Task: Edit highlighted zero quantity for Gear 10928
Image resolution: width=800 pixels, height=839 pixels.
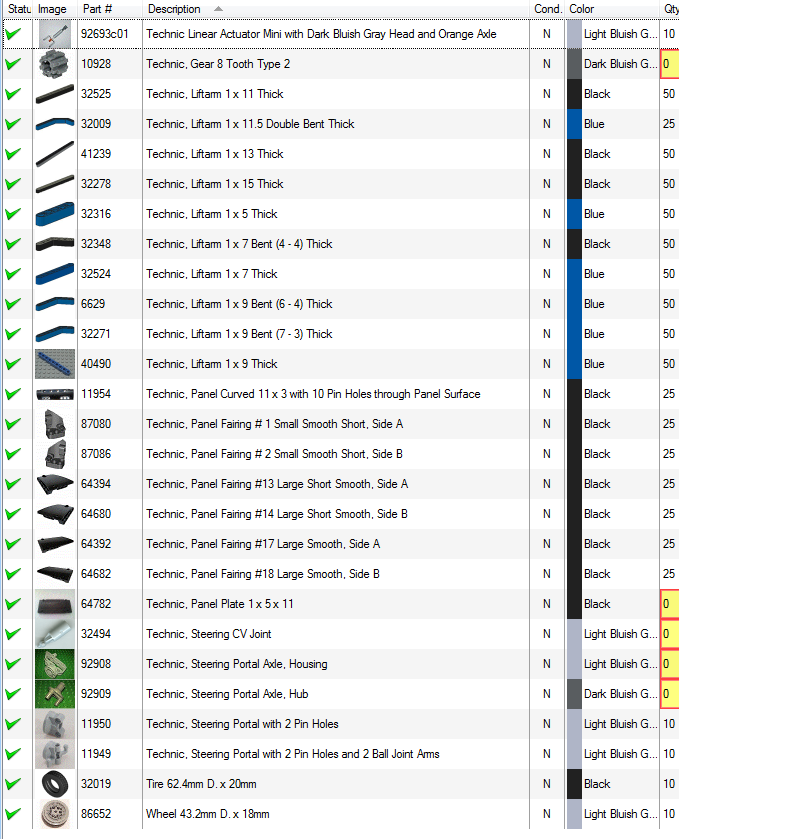Action: point(670,64)
